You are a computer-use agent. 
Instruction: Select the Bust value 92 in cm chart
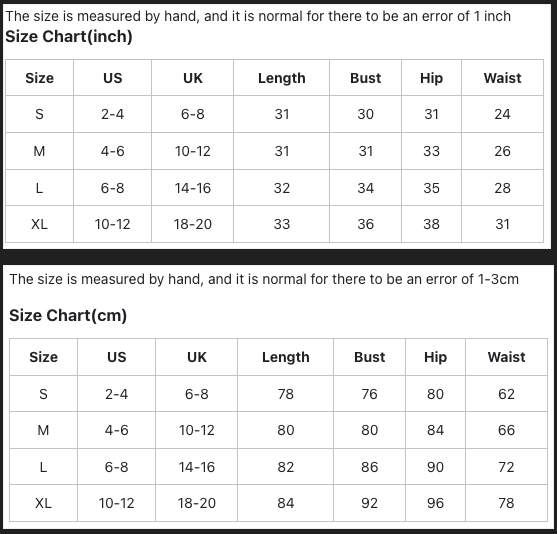369,503
